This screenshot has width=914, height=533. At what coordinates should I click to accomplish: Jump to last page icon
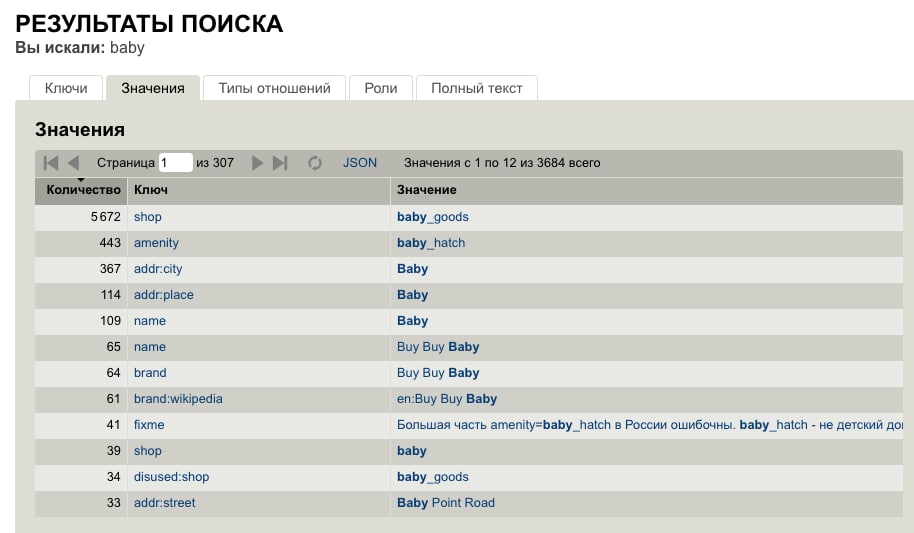pyautogui.click(x=280, y=163)
